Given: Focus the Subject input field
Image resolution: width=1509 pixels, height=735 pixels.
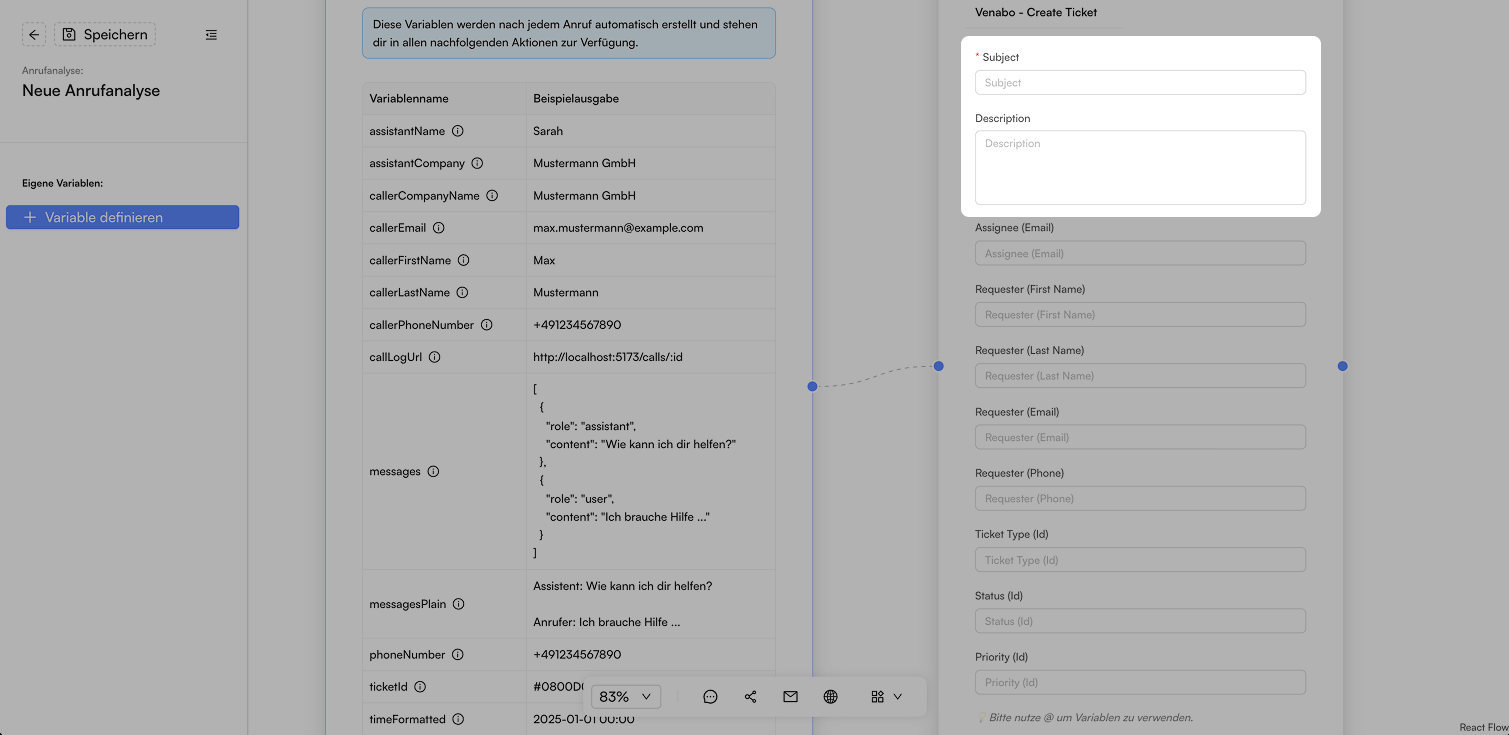Looking at the screenshot, I should (1140, 83).
